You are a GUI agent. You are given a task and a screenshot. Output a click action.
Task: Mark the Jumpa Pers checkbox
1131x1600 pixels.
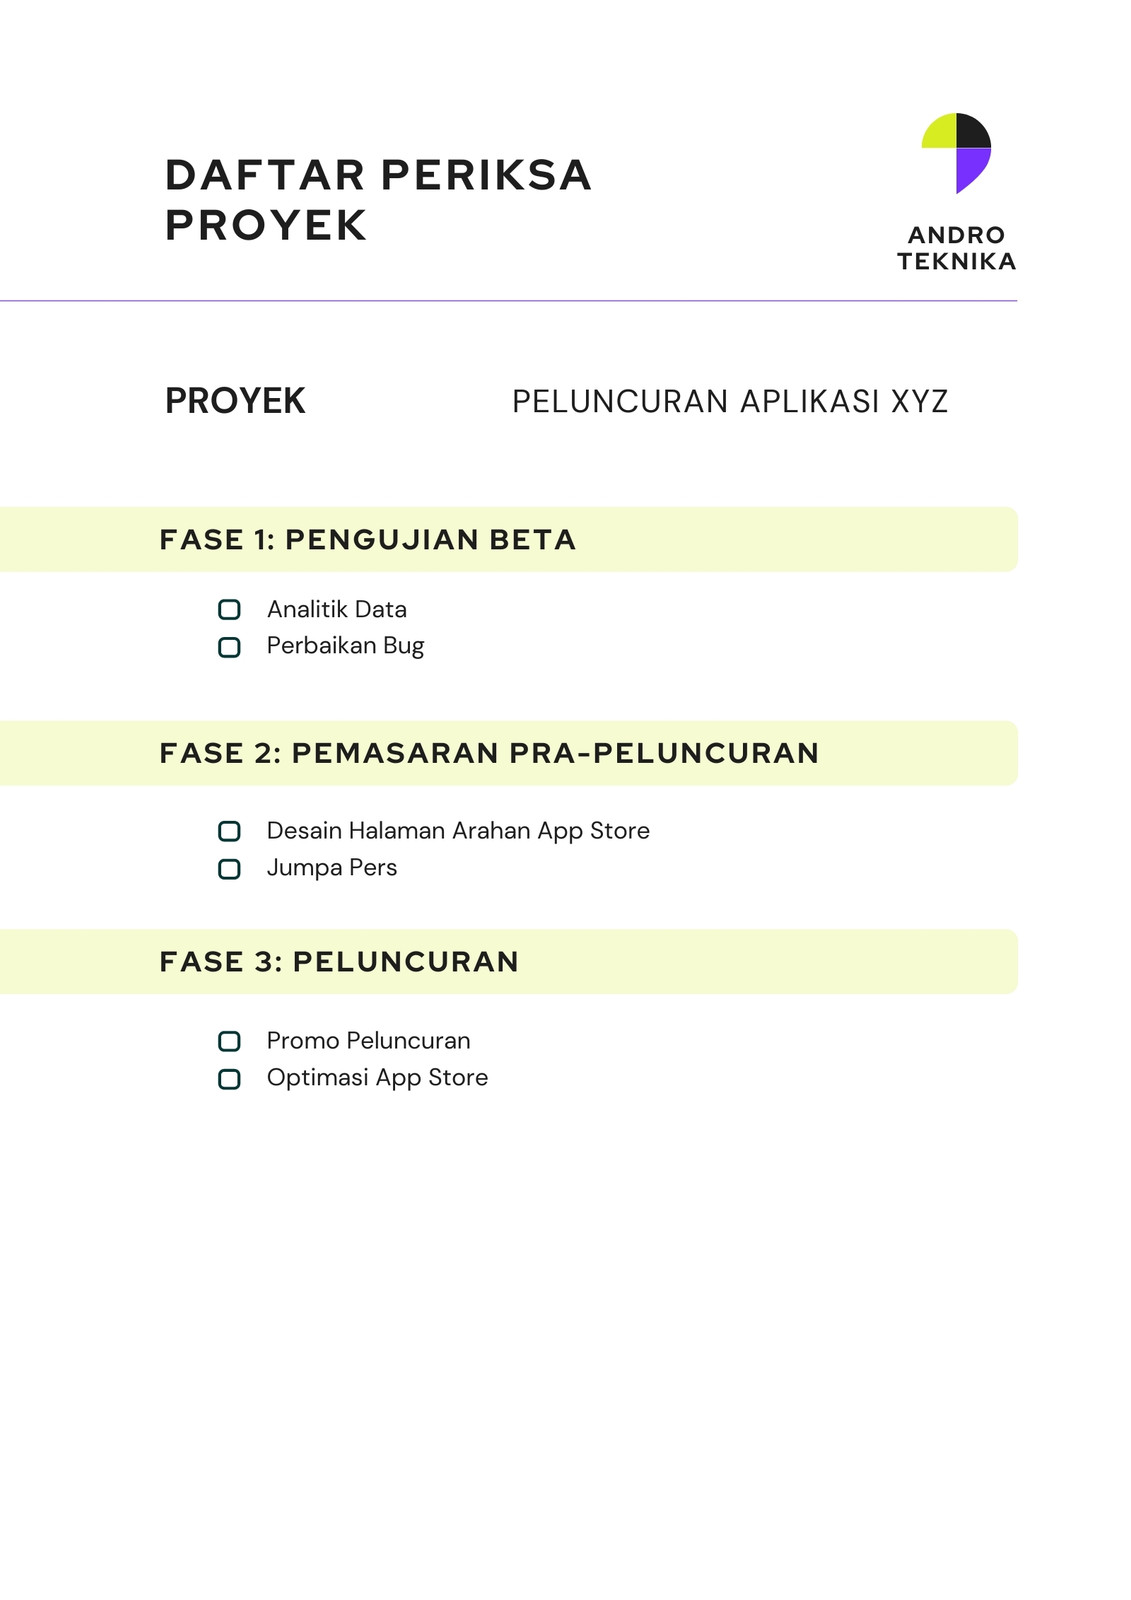(x=229, y=869)
